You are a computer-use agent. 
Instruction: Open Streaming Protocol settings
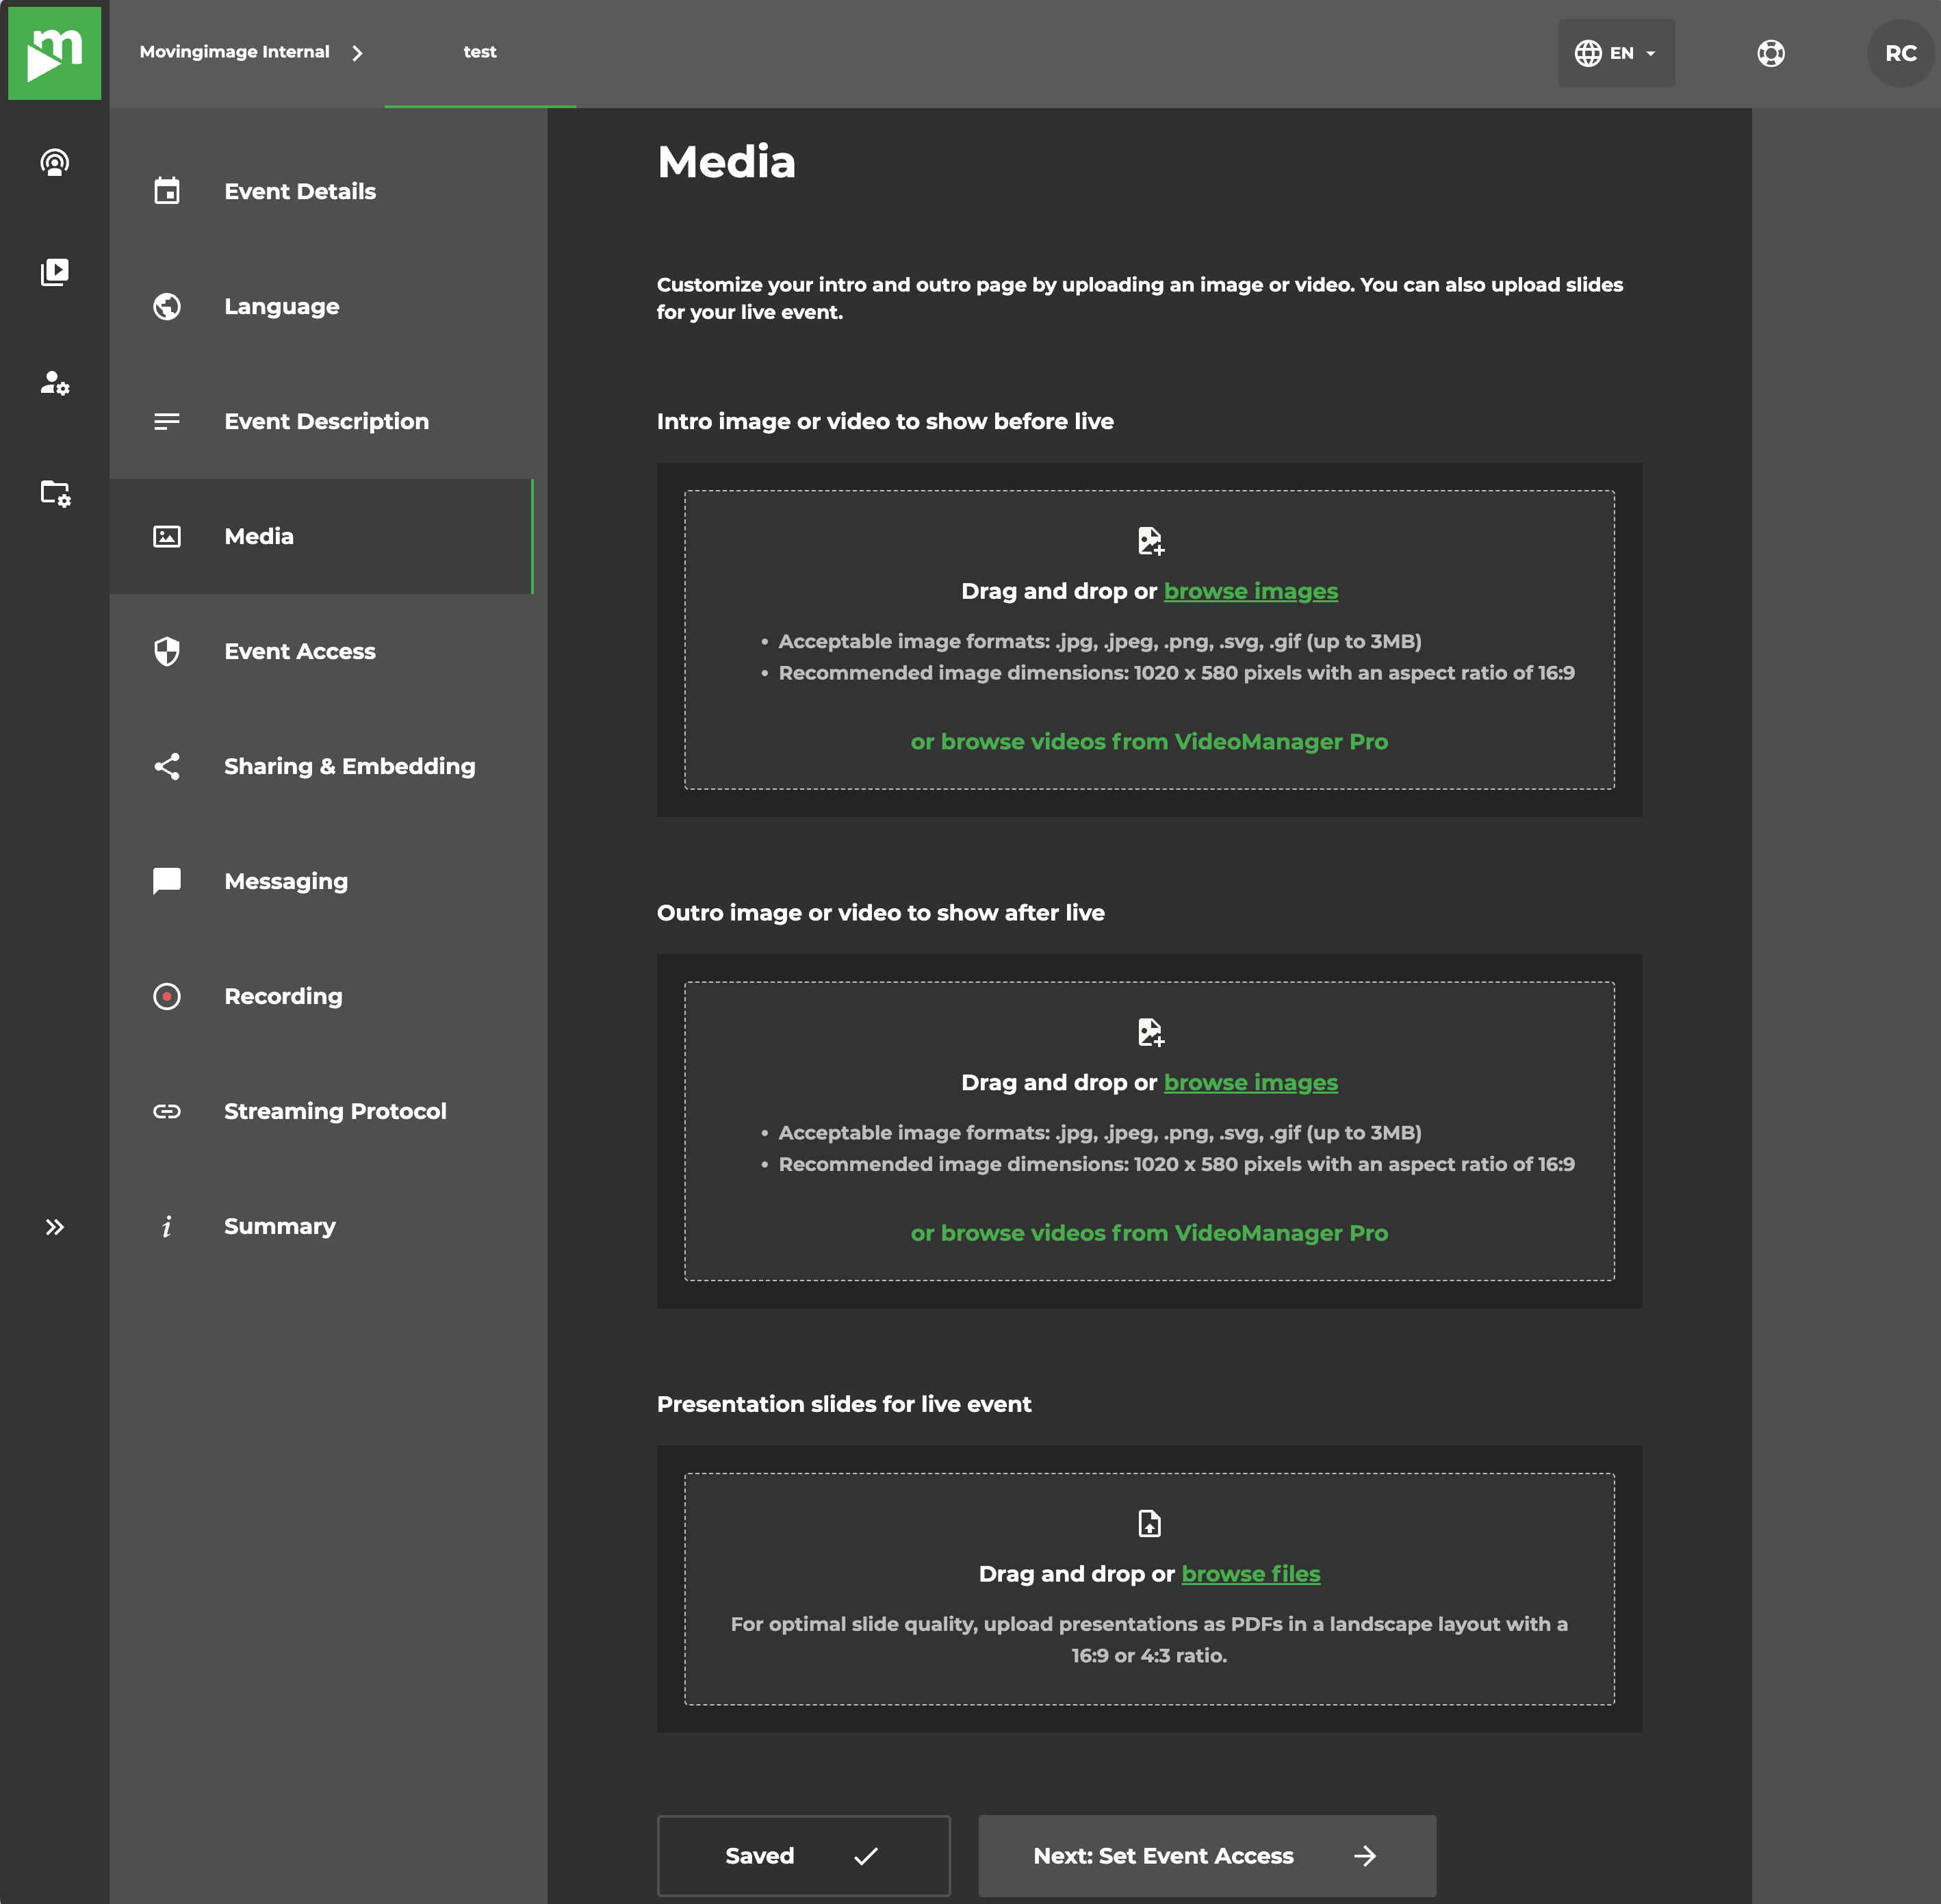321,1111
